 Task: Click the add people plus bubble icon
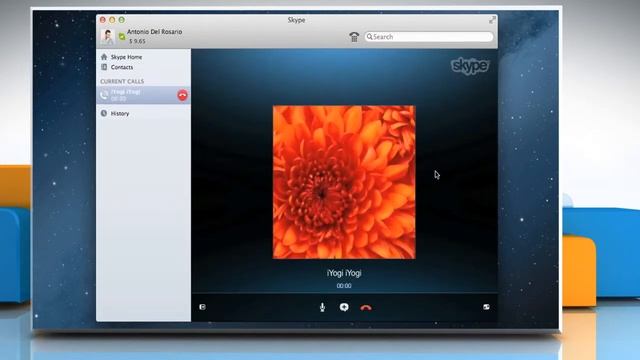[x=344, y=307]
